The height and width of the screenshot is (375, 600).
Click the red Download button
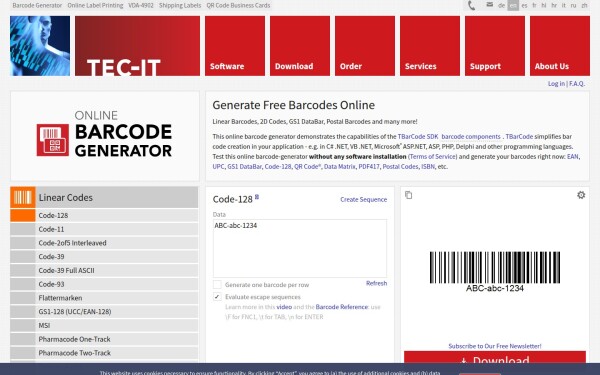[x=495, y=357]
